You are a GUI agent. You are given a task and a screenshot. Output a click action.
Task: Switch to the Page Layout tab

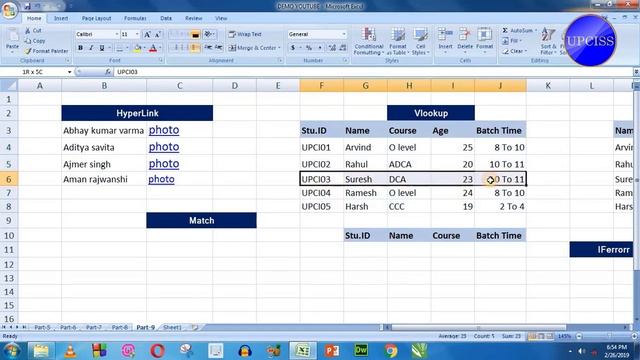pos(96,18)
